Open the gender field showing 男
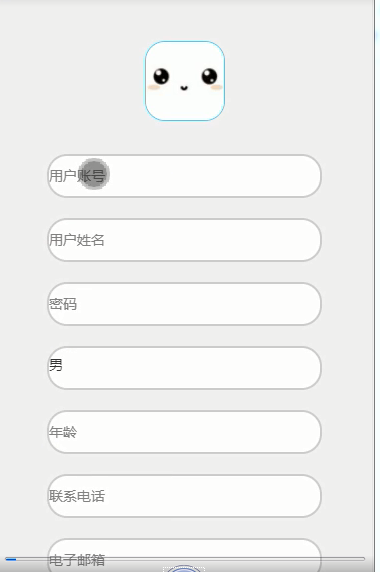This screenshot has height=572, width=380. [185, 368]
